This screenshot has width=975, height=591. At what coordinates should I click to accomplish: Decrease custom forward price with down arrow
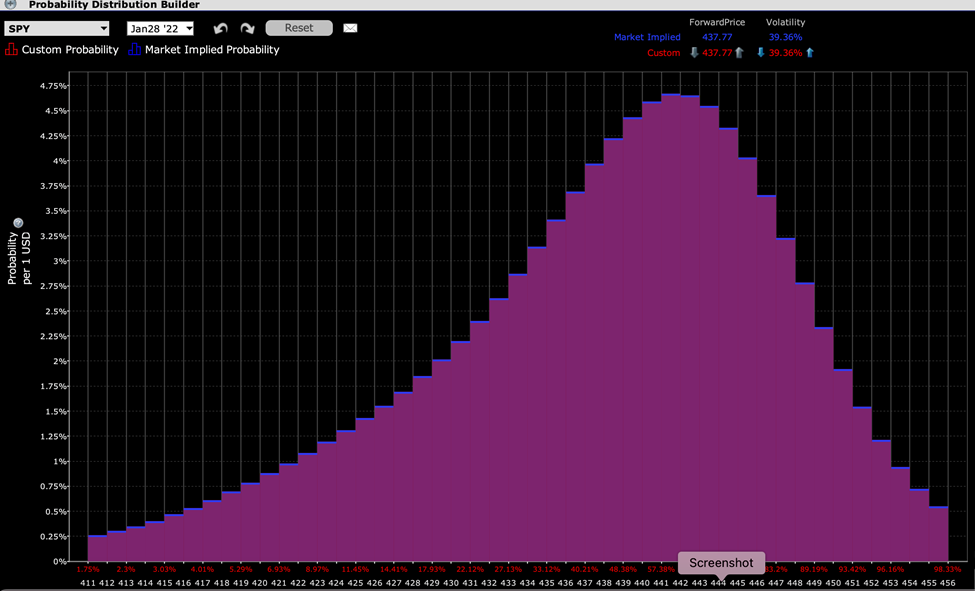(x=694, y=53)
